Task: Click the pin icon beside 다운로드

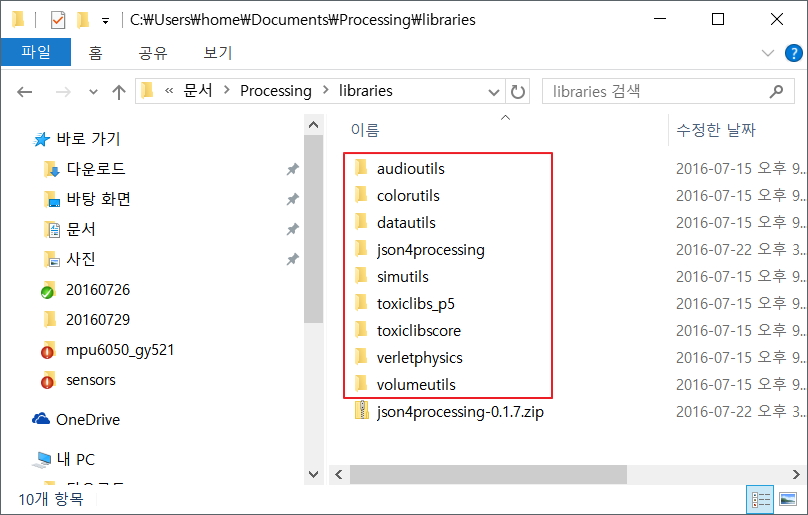Action: 293,169
